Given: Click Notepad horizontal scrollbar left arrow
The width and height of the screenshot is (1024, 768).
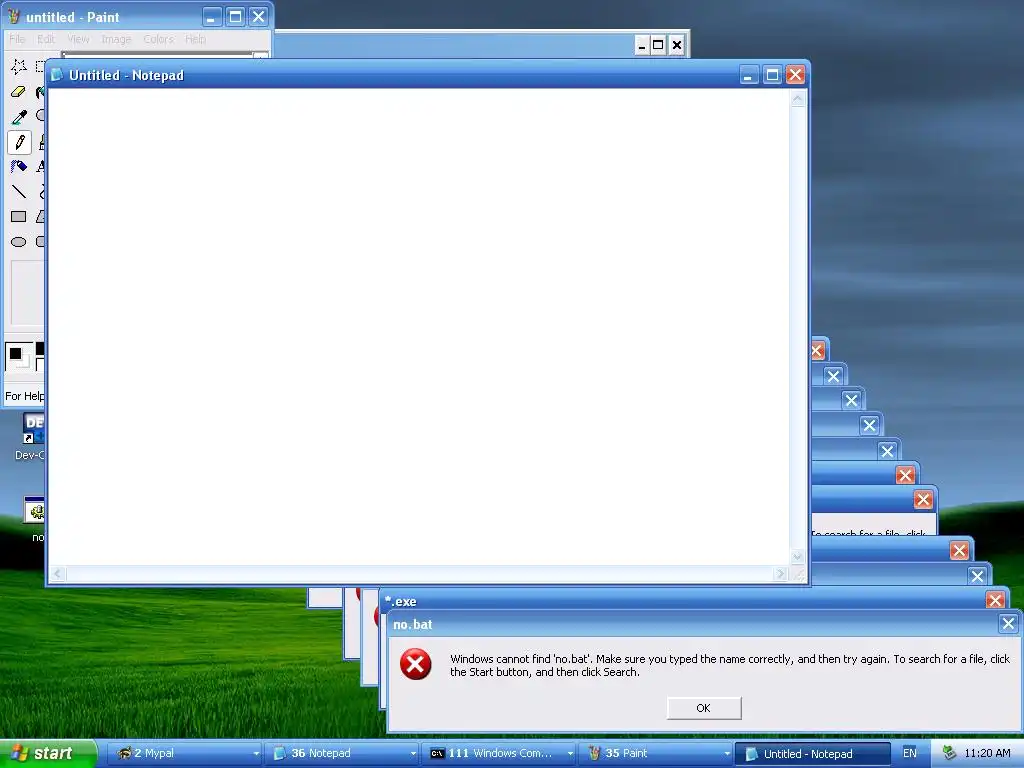Looking at the screenshot, I should [57, 574].
